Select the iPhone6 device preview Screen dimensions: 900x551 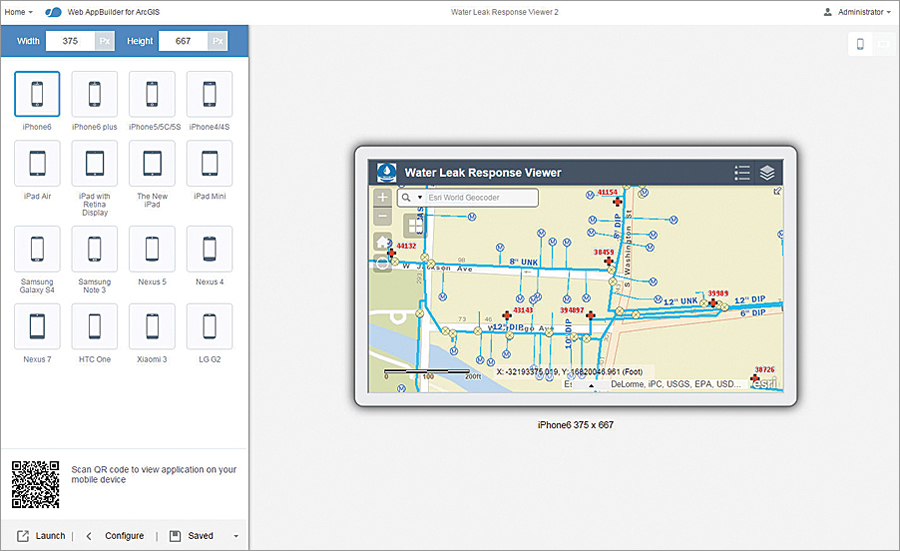coord(37,94)
